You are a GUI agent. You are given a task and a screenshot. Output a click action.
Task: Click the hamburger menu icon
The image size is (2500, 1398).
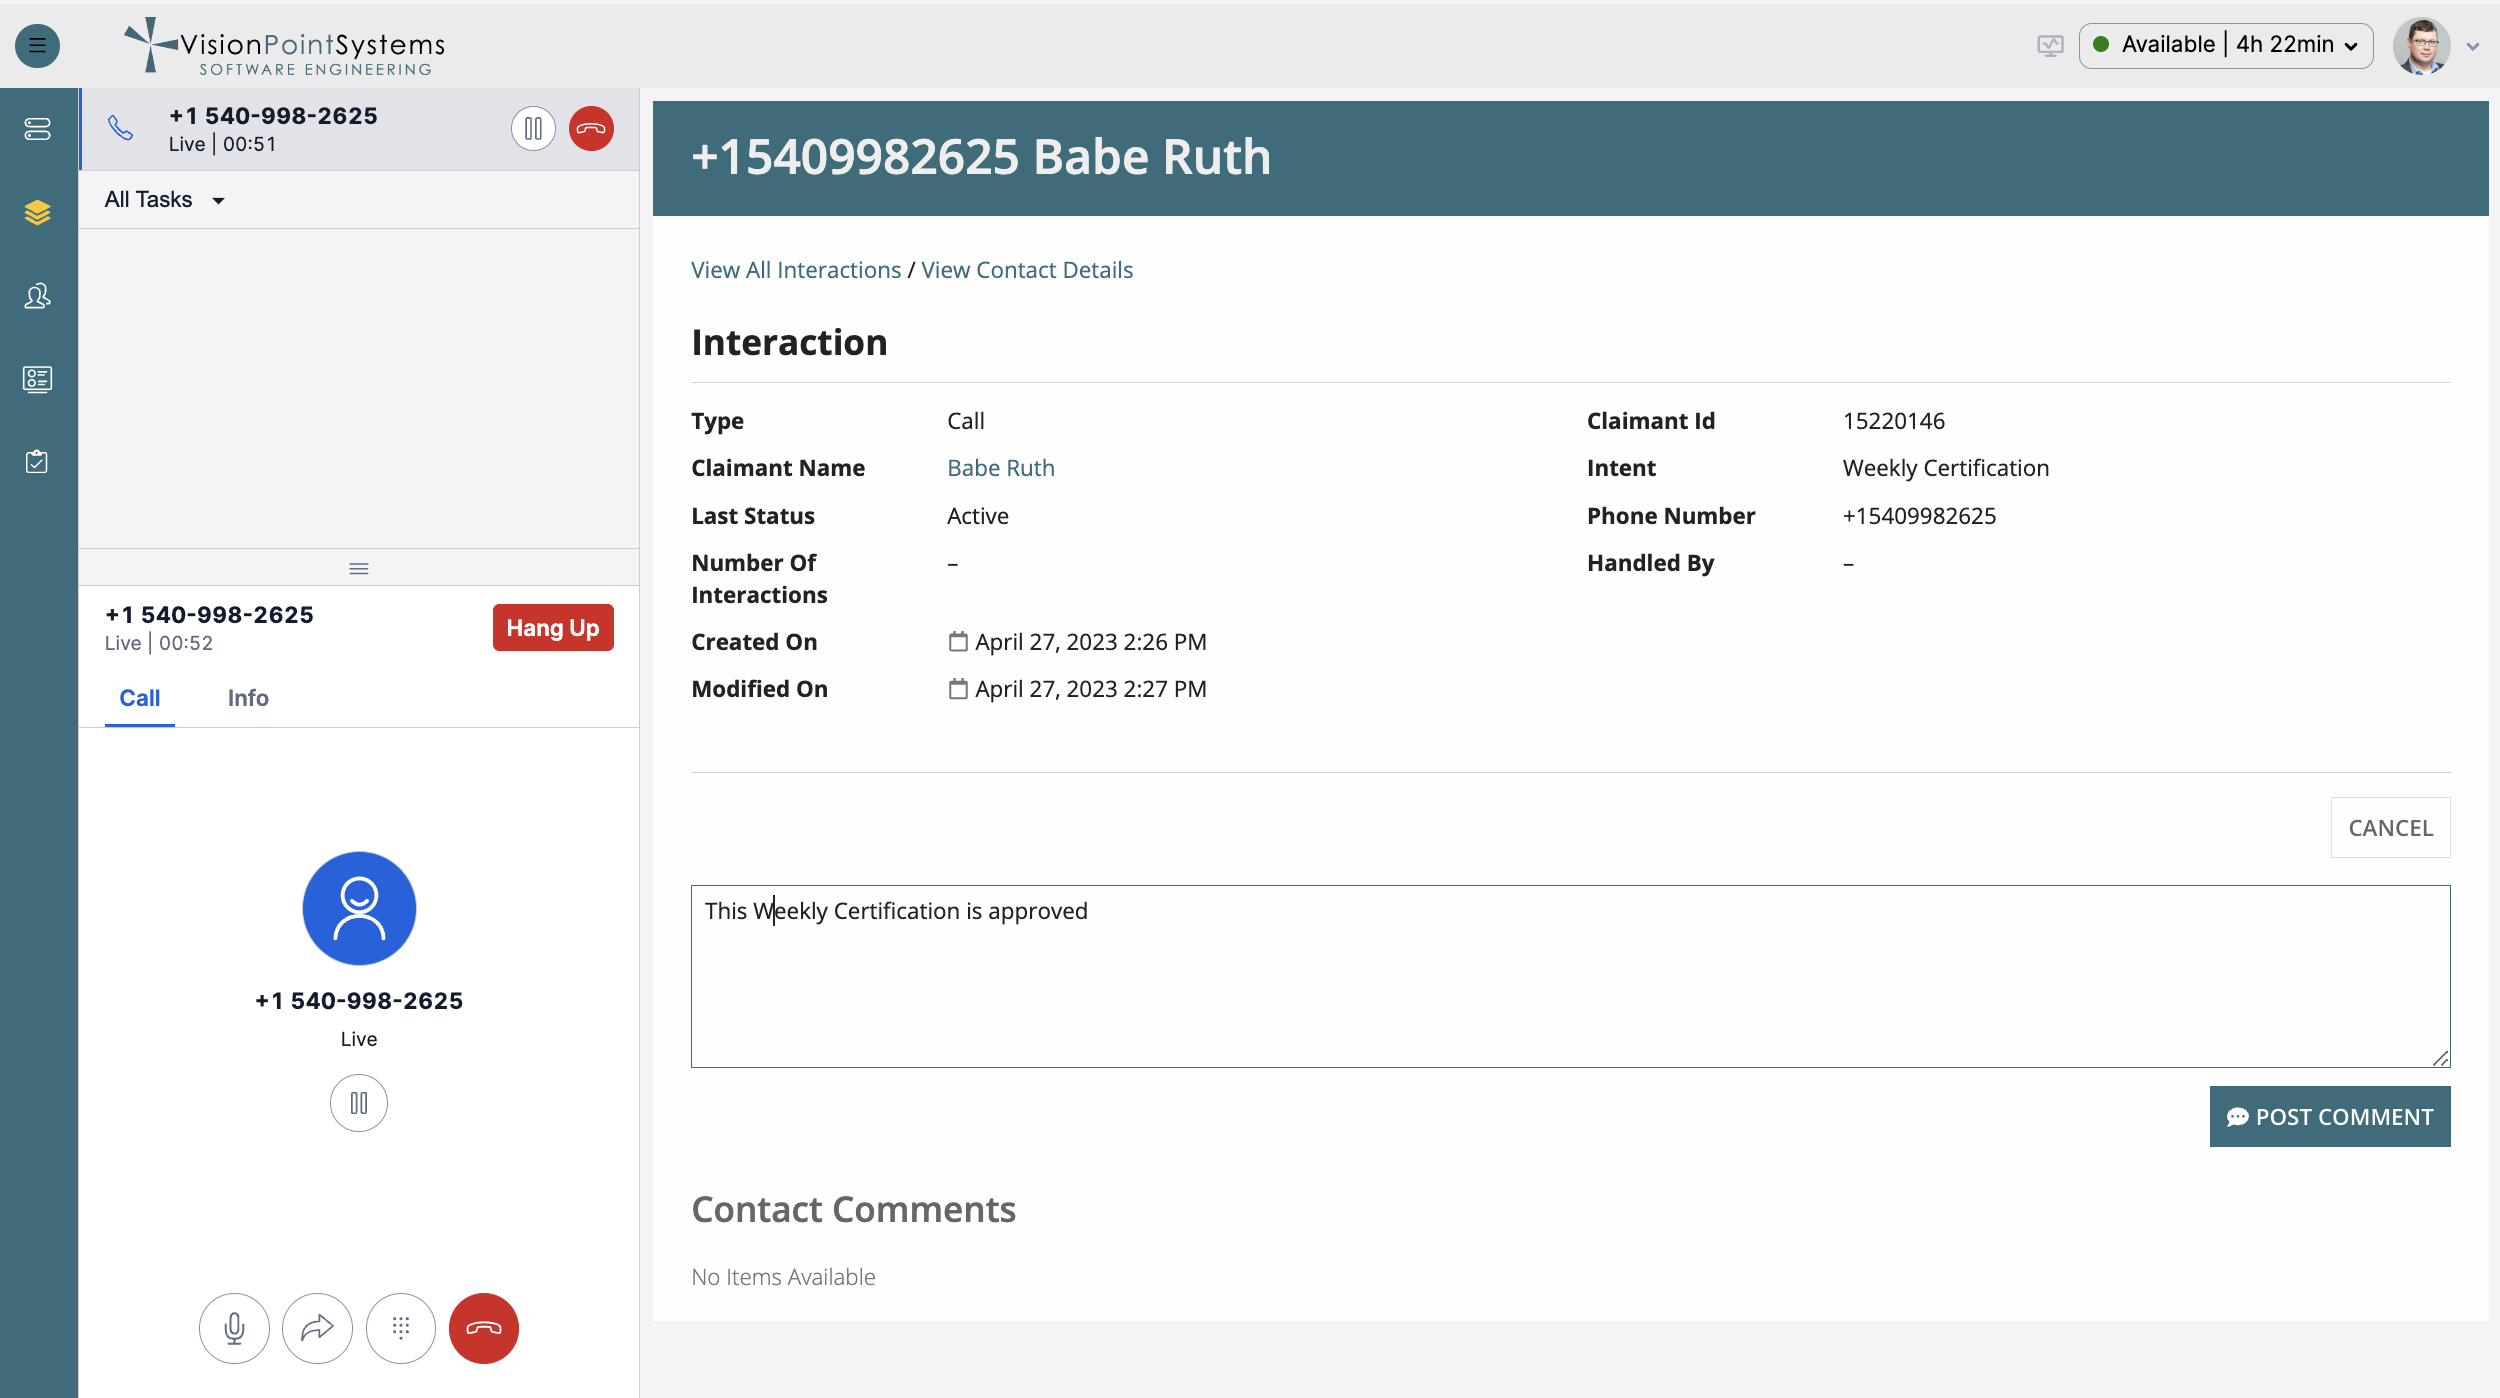[38, 46]
